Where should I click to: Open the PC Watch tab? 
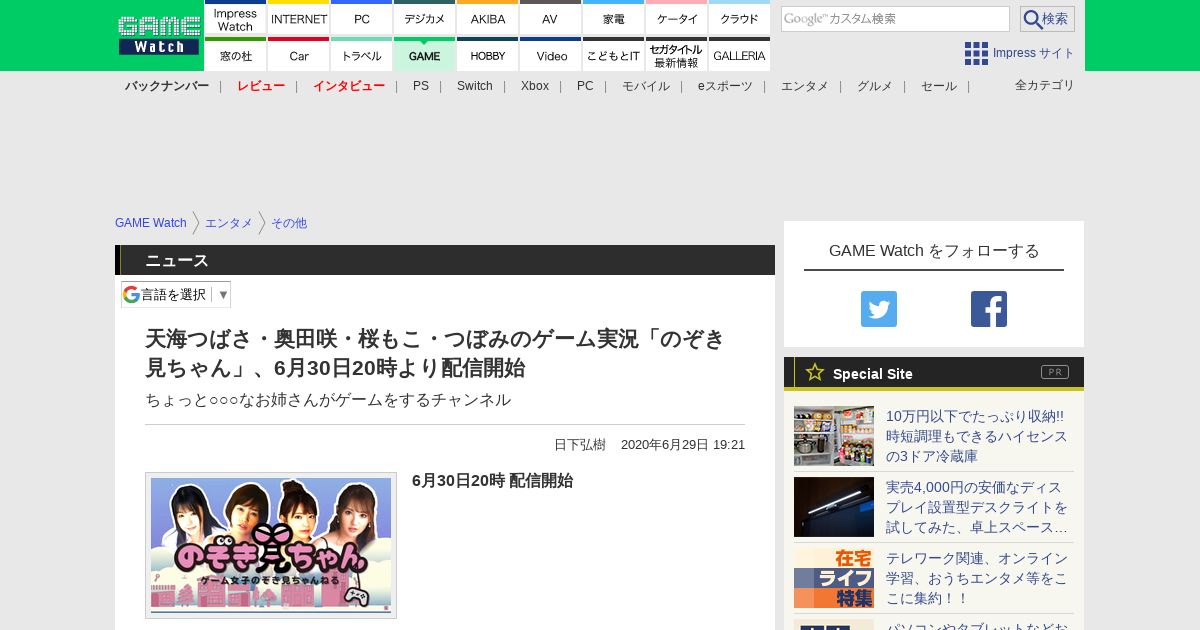tap(362, 18)
